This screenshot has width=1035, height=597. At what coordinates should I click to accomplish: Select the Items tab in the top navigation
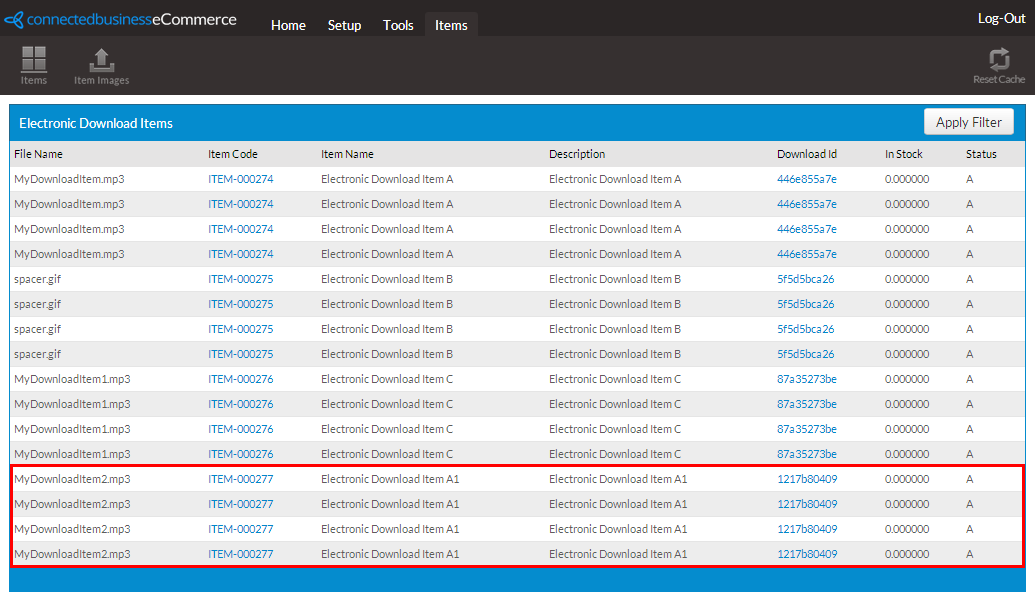(x=451, y=25)
